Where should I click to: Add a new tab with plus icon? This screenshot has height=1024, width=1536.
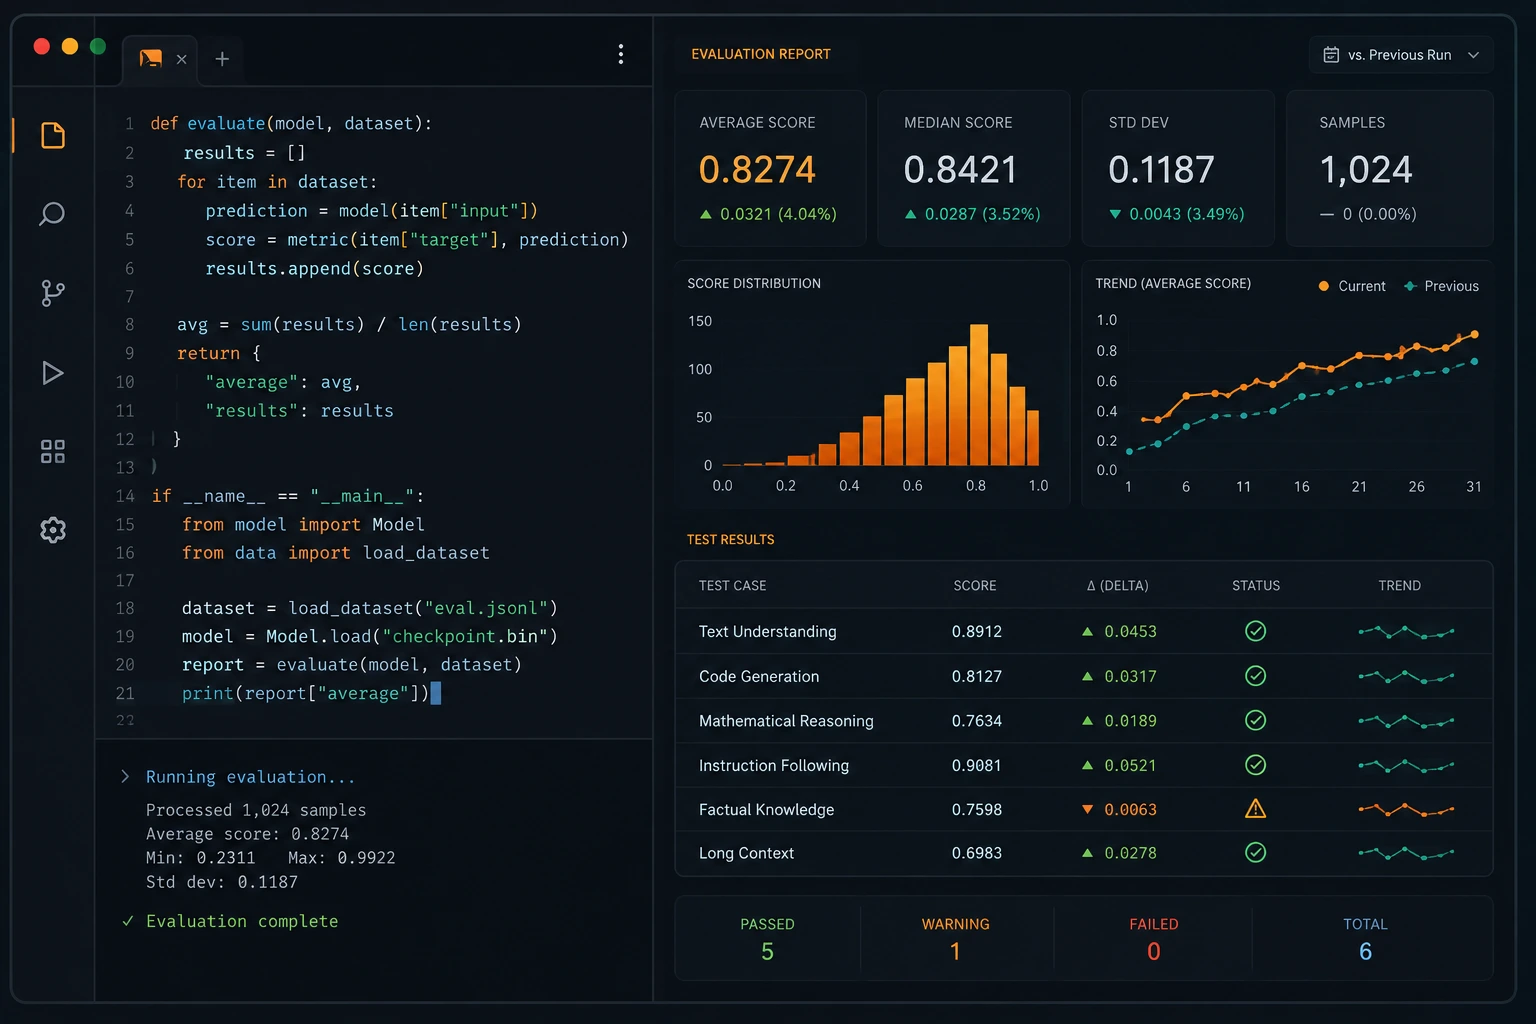(x=222, y=59)
